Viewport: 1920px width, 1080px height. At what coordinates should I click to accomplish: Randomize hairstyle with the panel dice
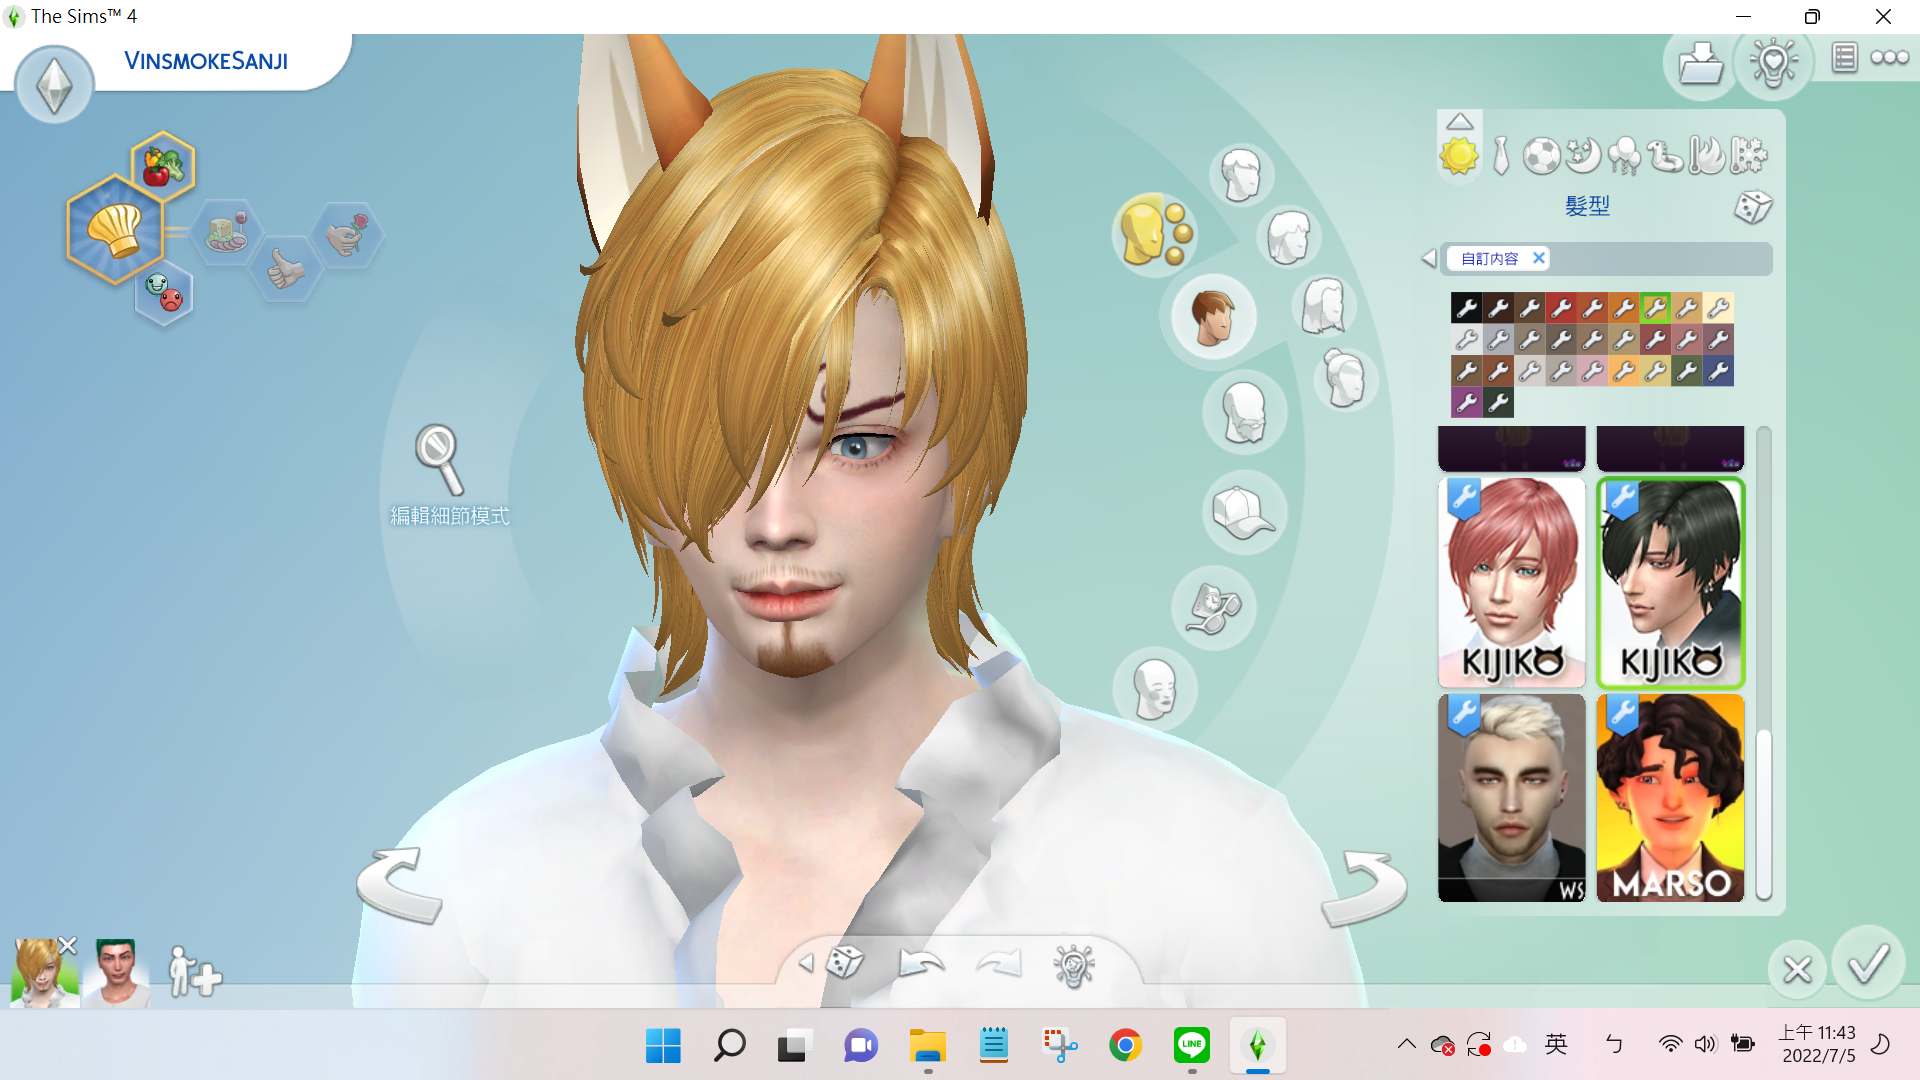point(1753,207)
